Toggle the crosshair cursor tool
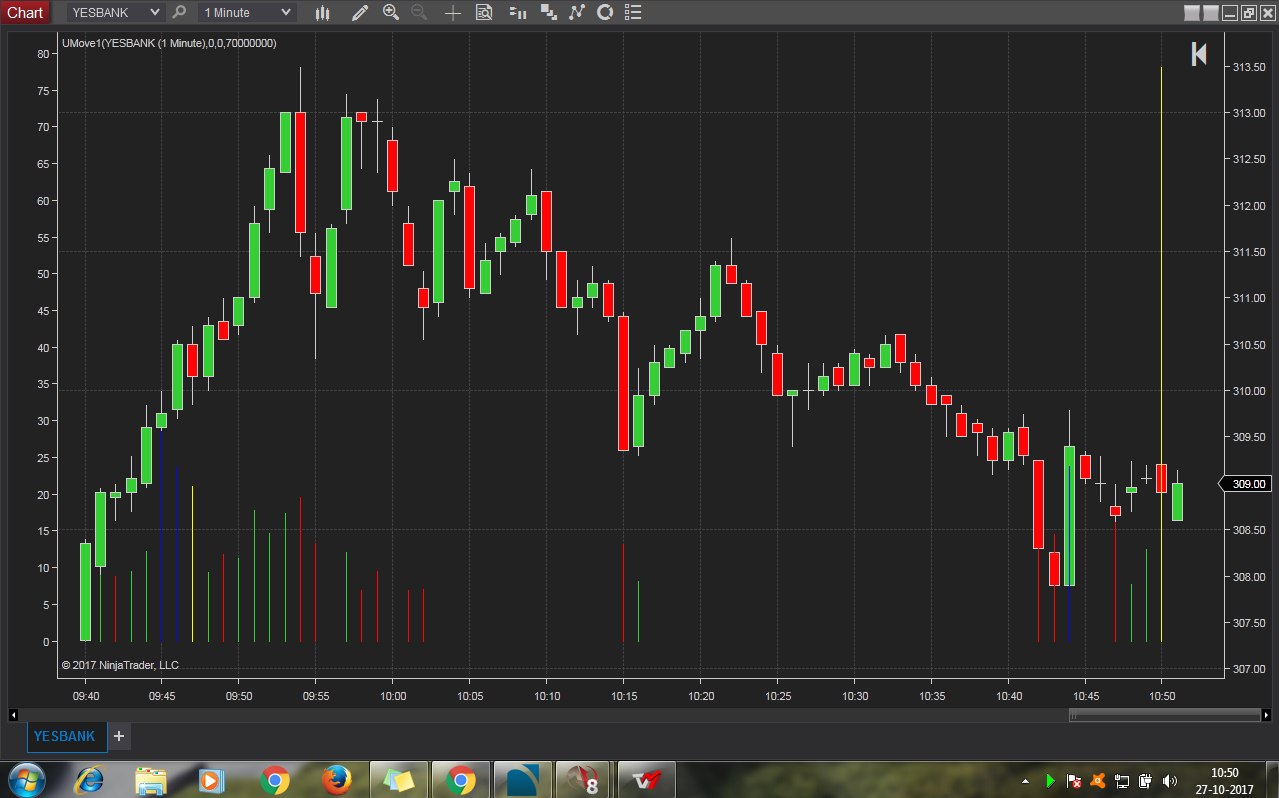Screen dimensions: 1279x798 (453, 12)
